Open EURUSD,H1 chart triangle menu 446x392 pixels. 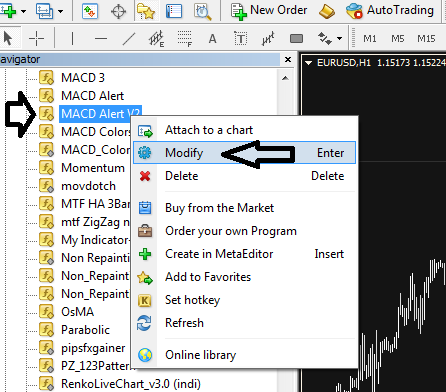(x=308, y=63)
